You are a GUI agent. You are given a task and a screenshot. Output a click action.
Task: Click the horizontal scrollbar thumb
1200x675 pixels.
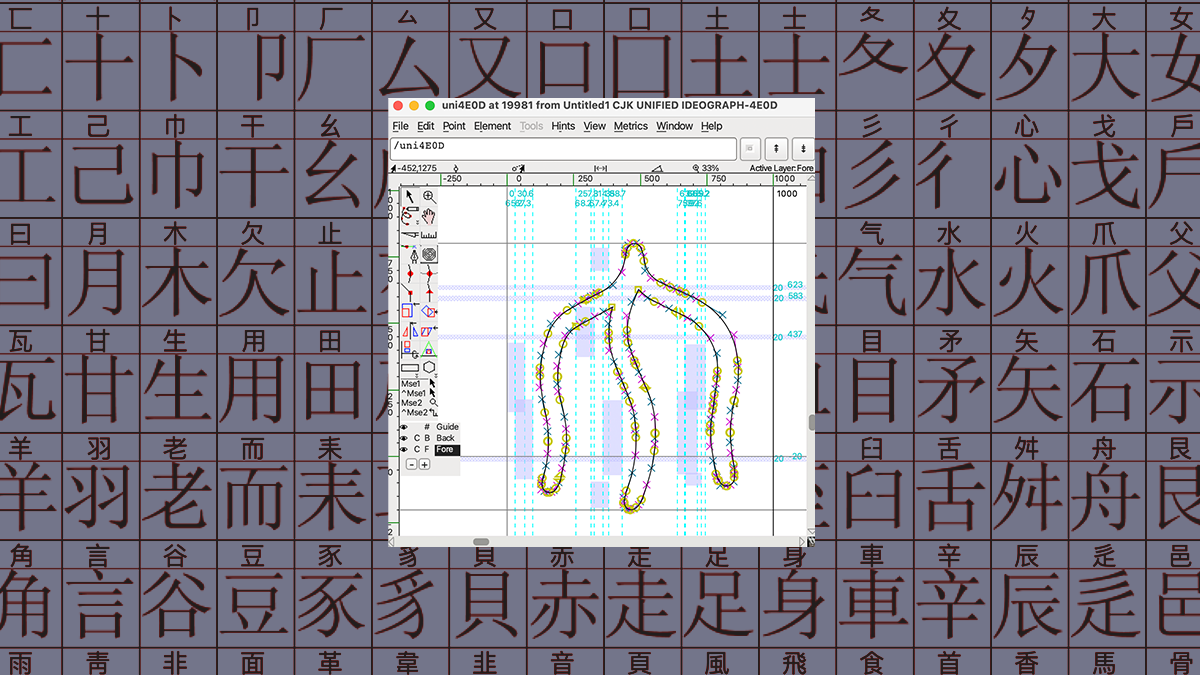point(481,541)
